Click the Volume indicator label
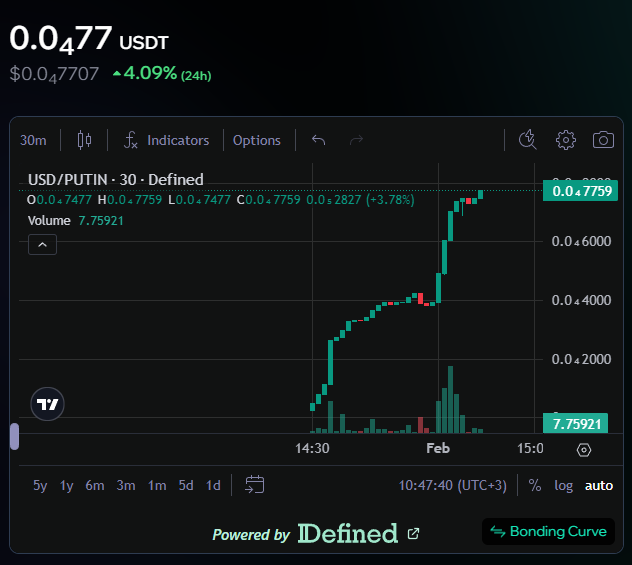632x565 pixels. click(x=49, y=221)
